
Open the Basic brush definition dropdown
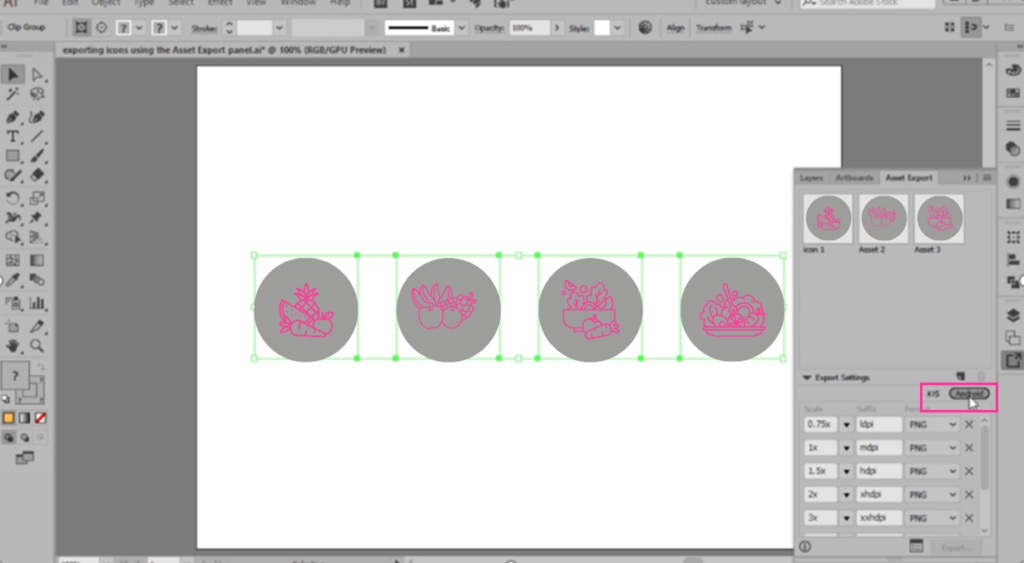462,28
